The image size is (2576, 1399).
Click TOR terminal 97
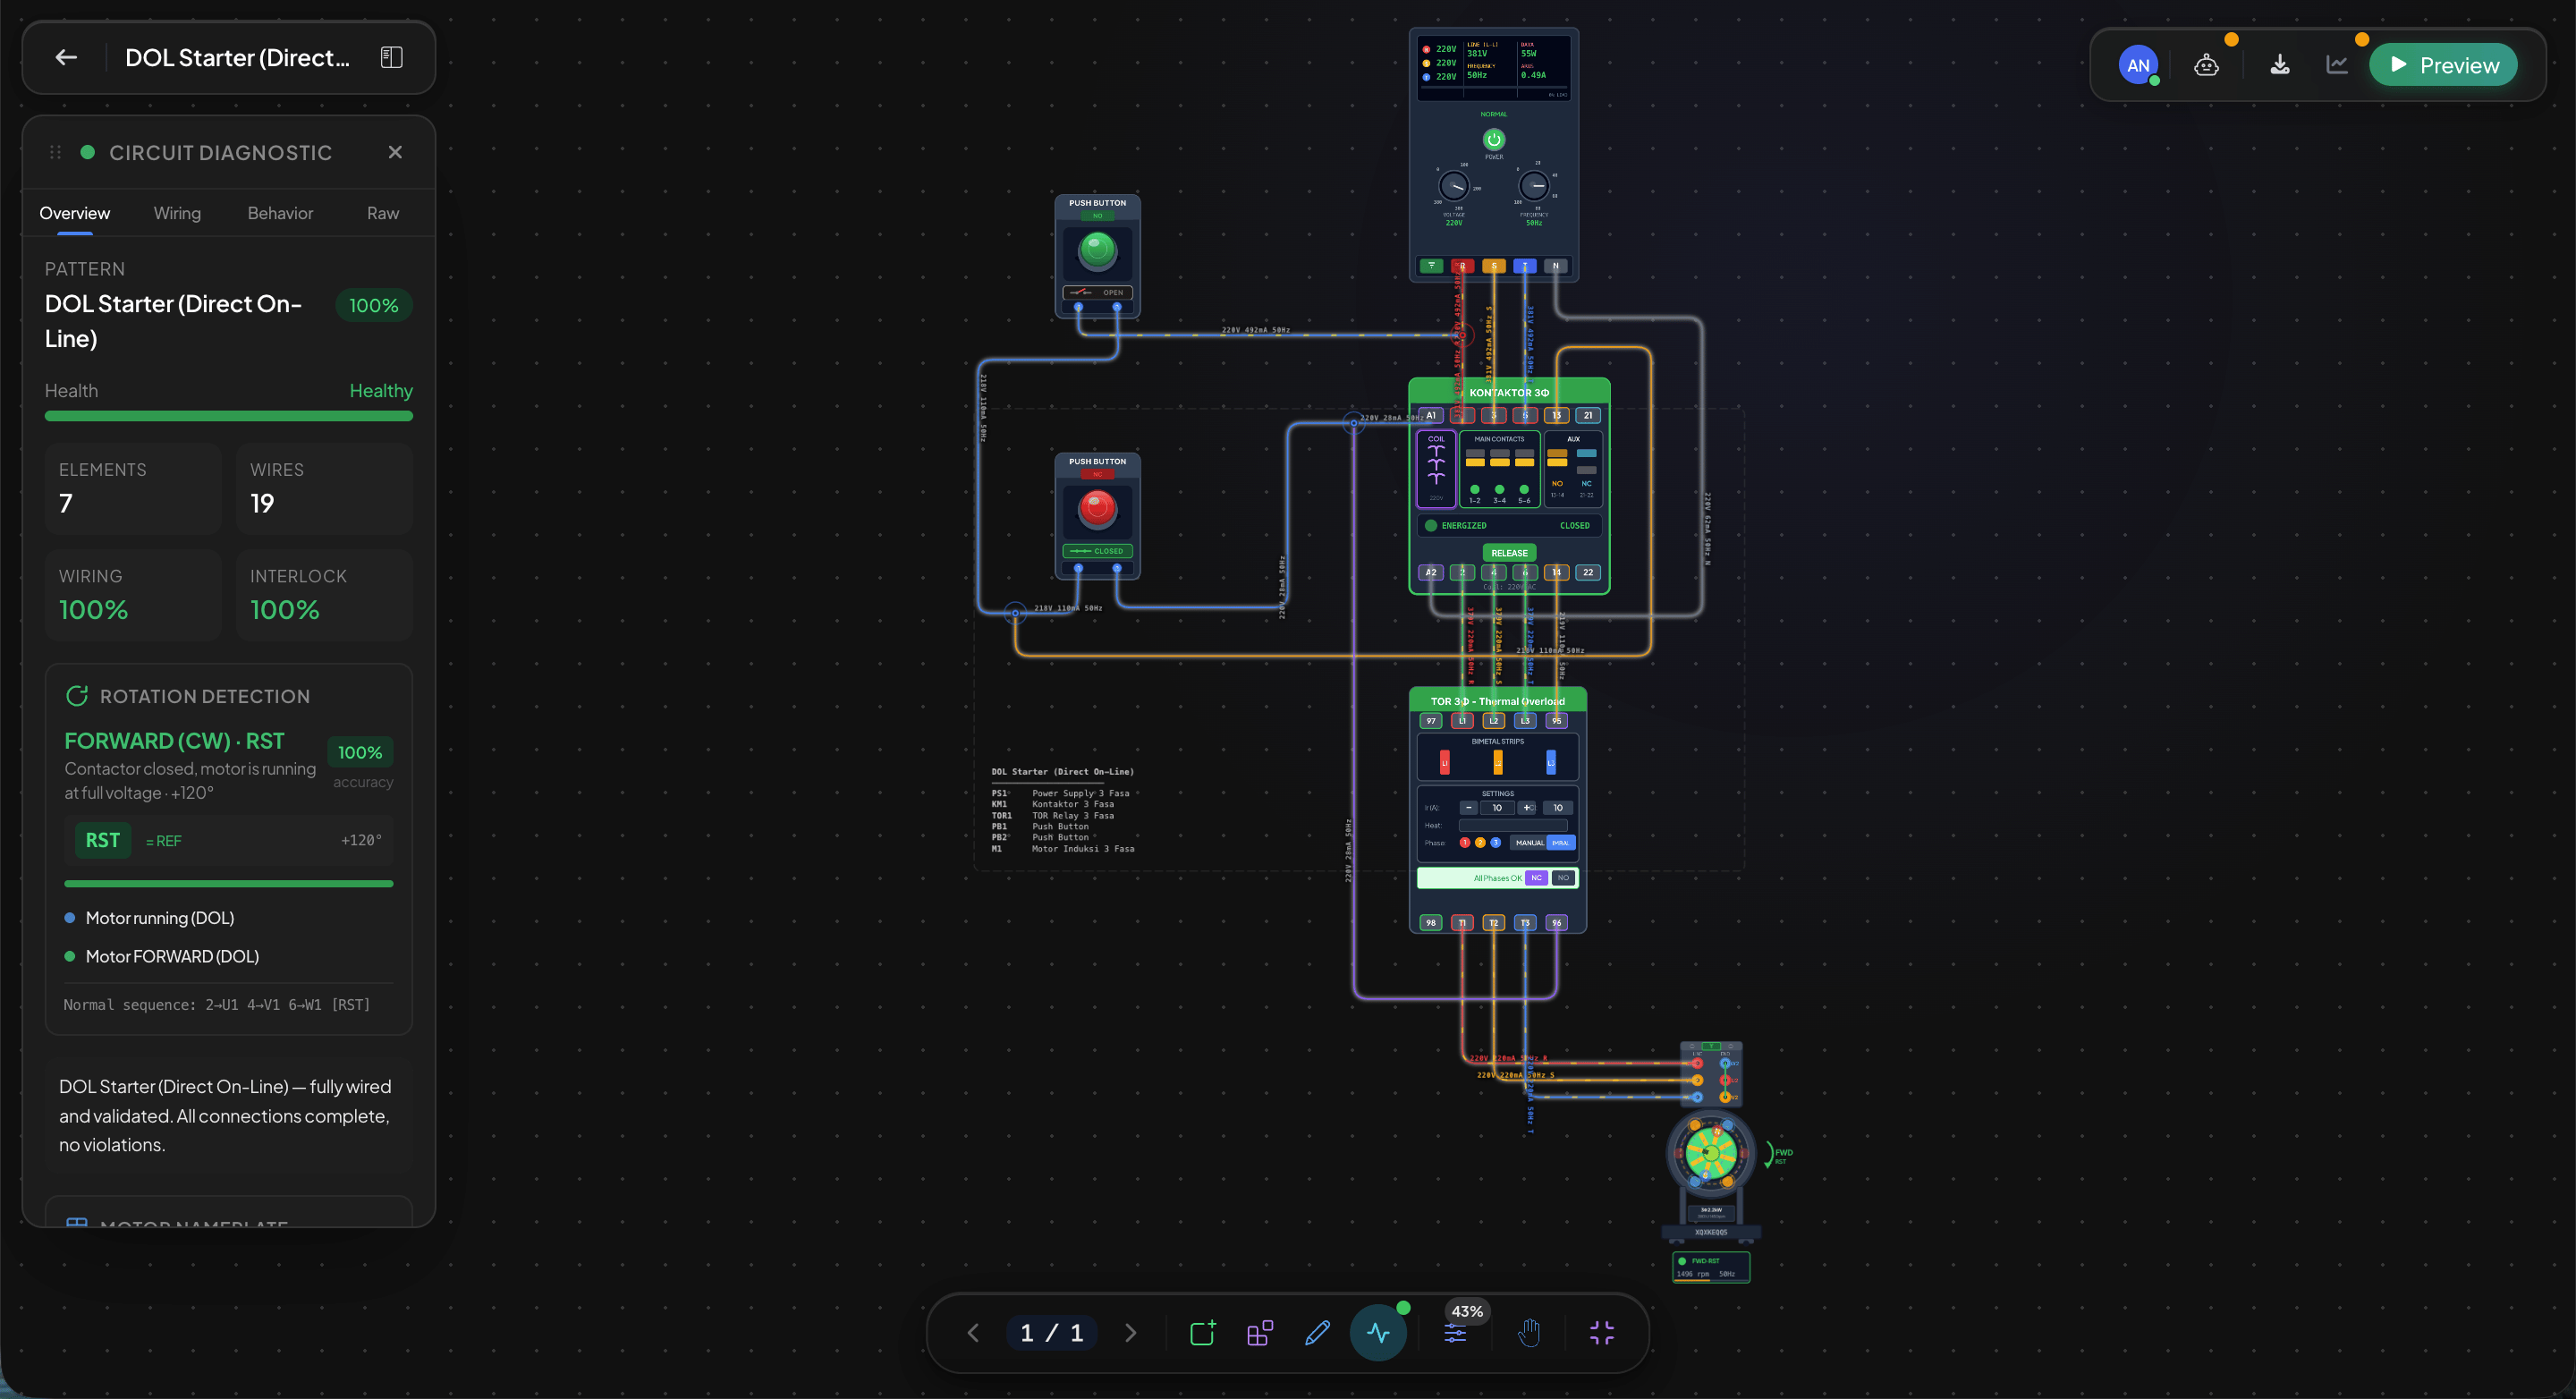(x=1431, y=721)
